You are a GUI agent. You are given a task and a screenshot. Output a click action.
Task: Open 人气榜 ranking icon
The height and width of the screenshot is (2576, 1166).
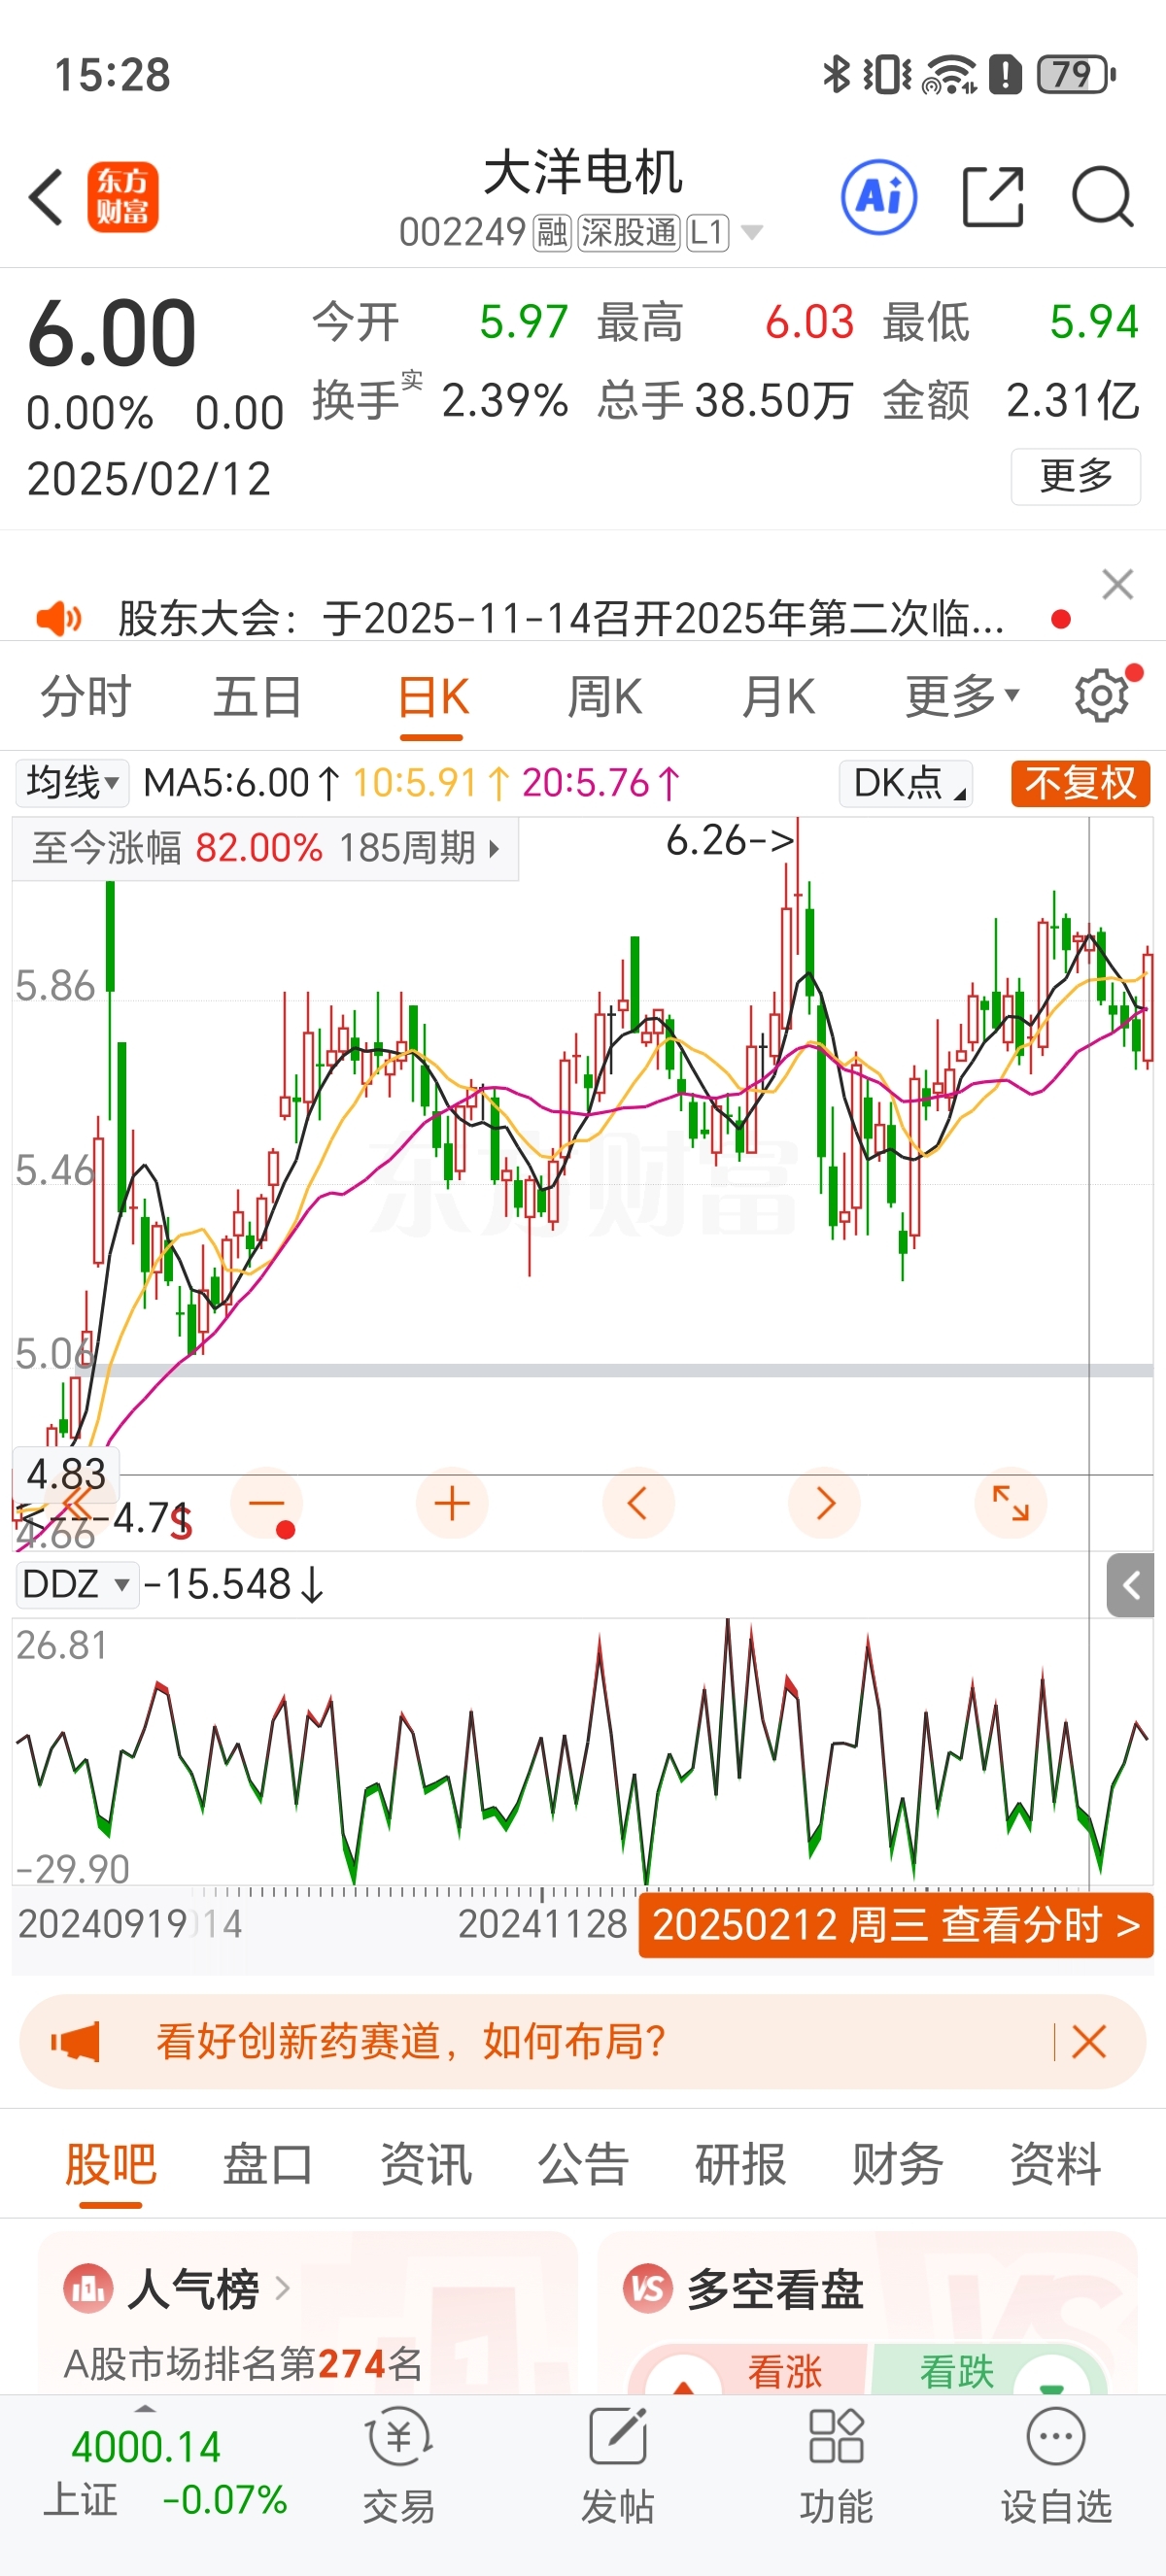pyautogui.click(x=88, y=2288)
